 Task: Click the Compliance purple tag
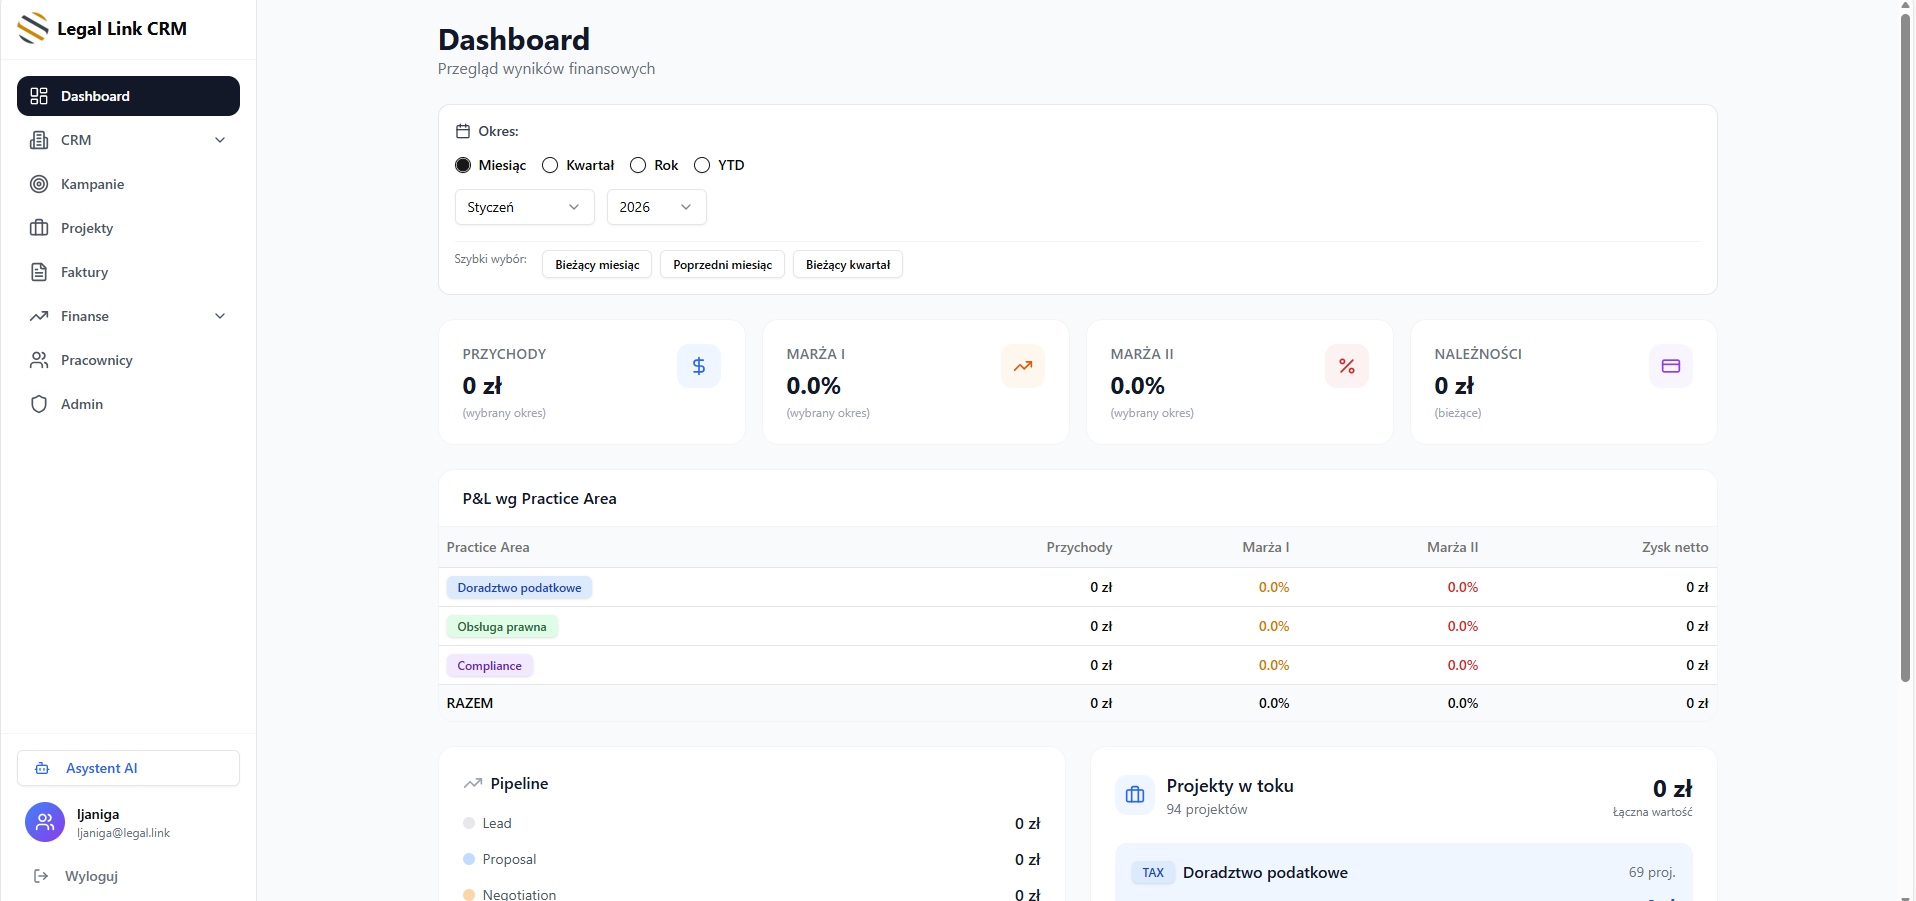point(489,665)
